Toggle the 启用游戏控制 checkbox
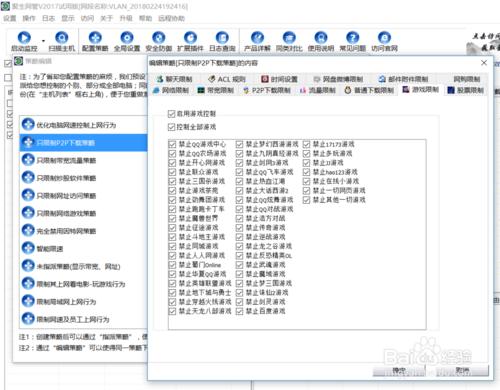 (171, 114)
